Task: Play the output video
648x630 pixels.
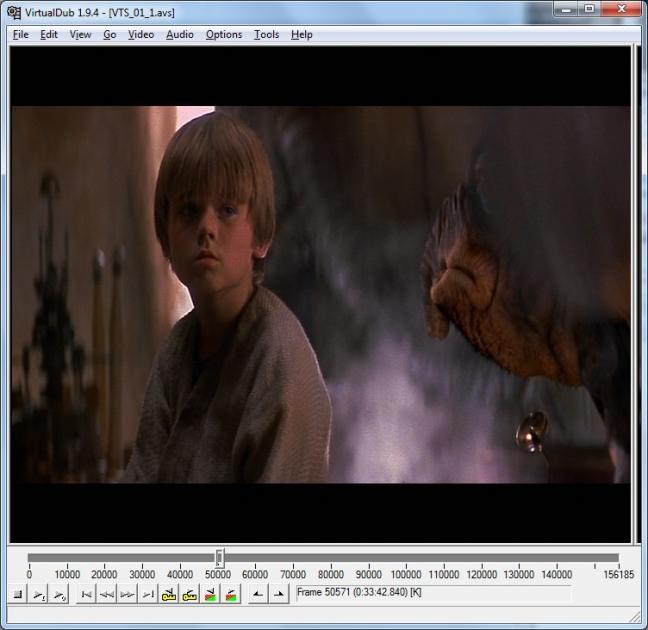Action: [x=59, y=594]
